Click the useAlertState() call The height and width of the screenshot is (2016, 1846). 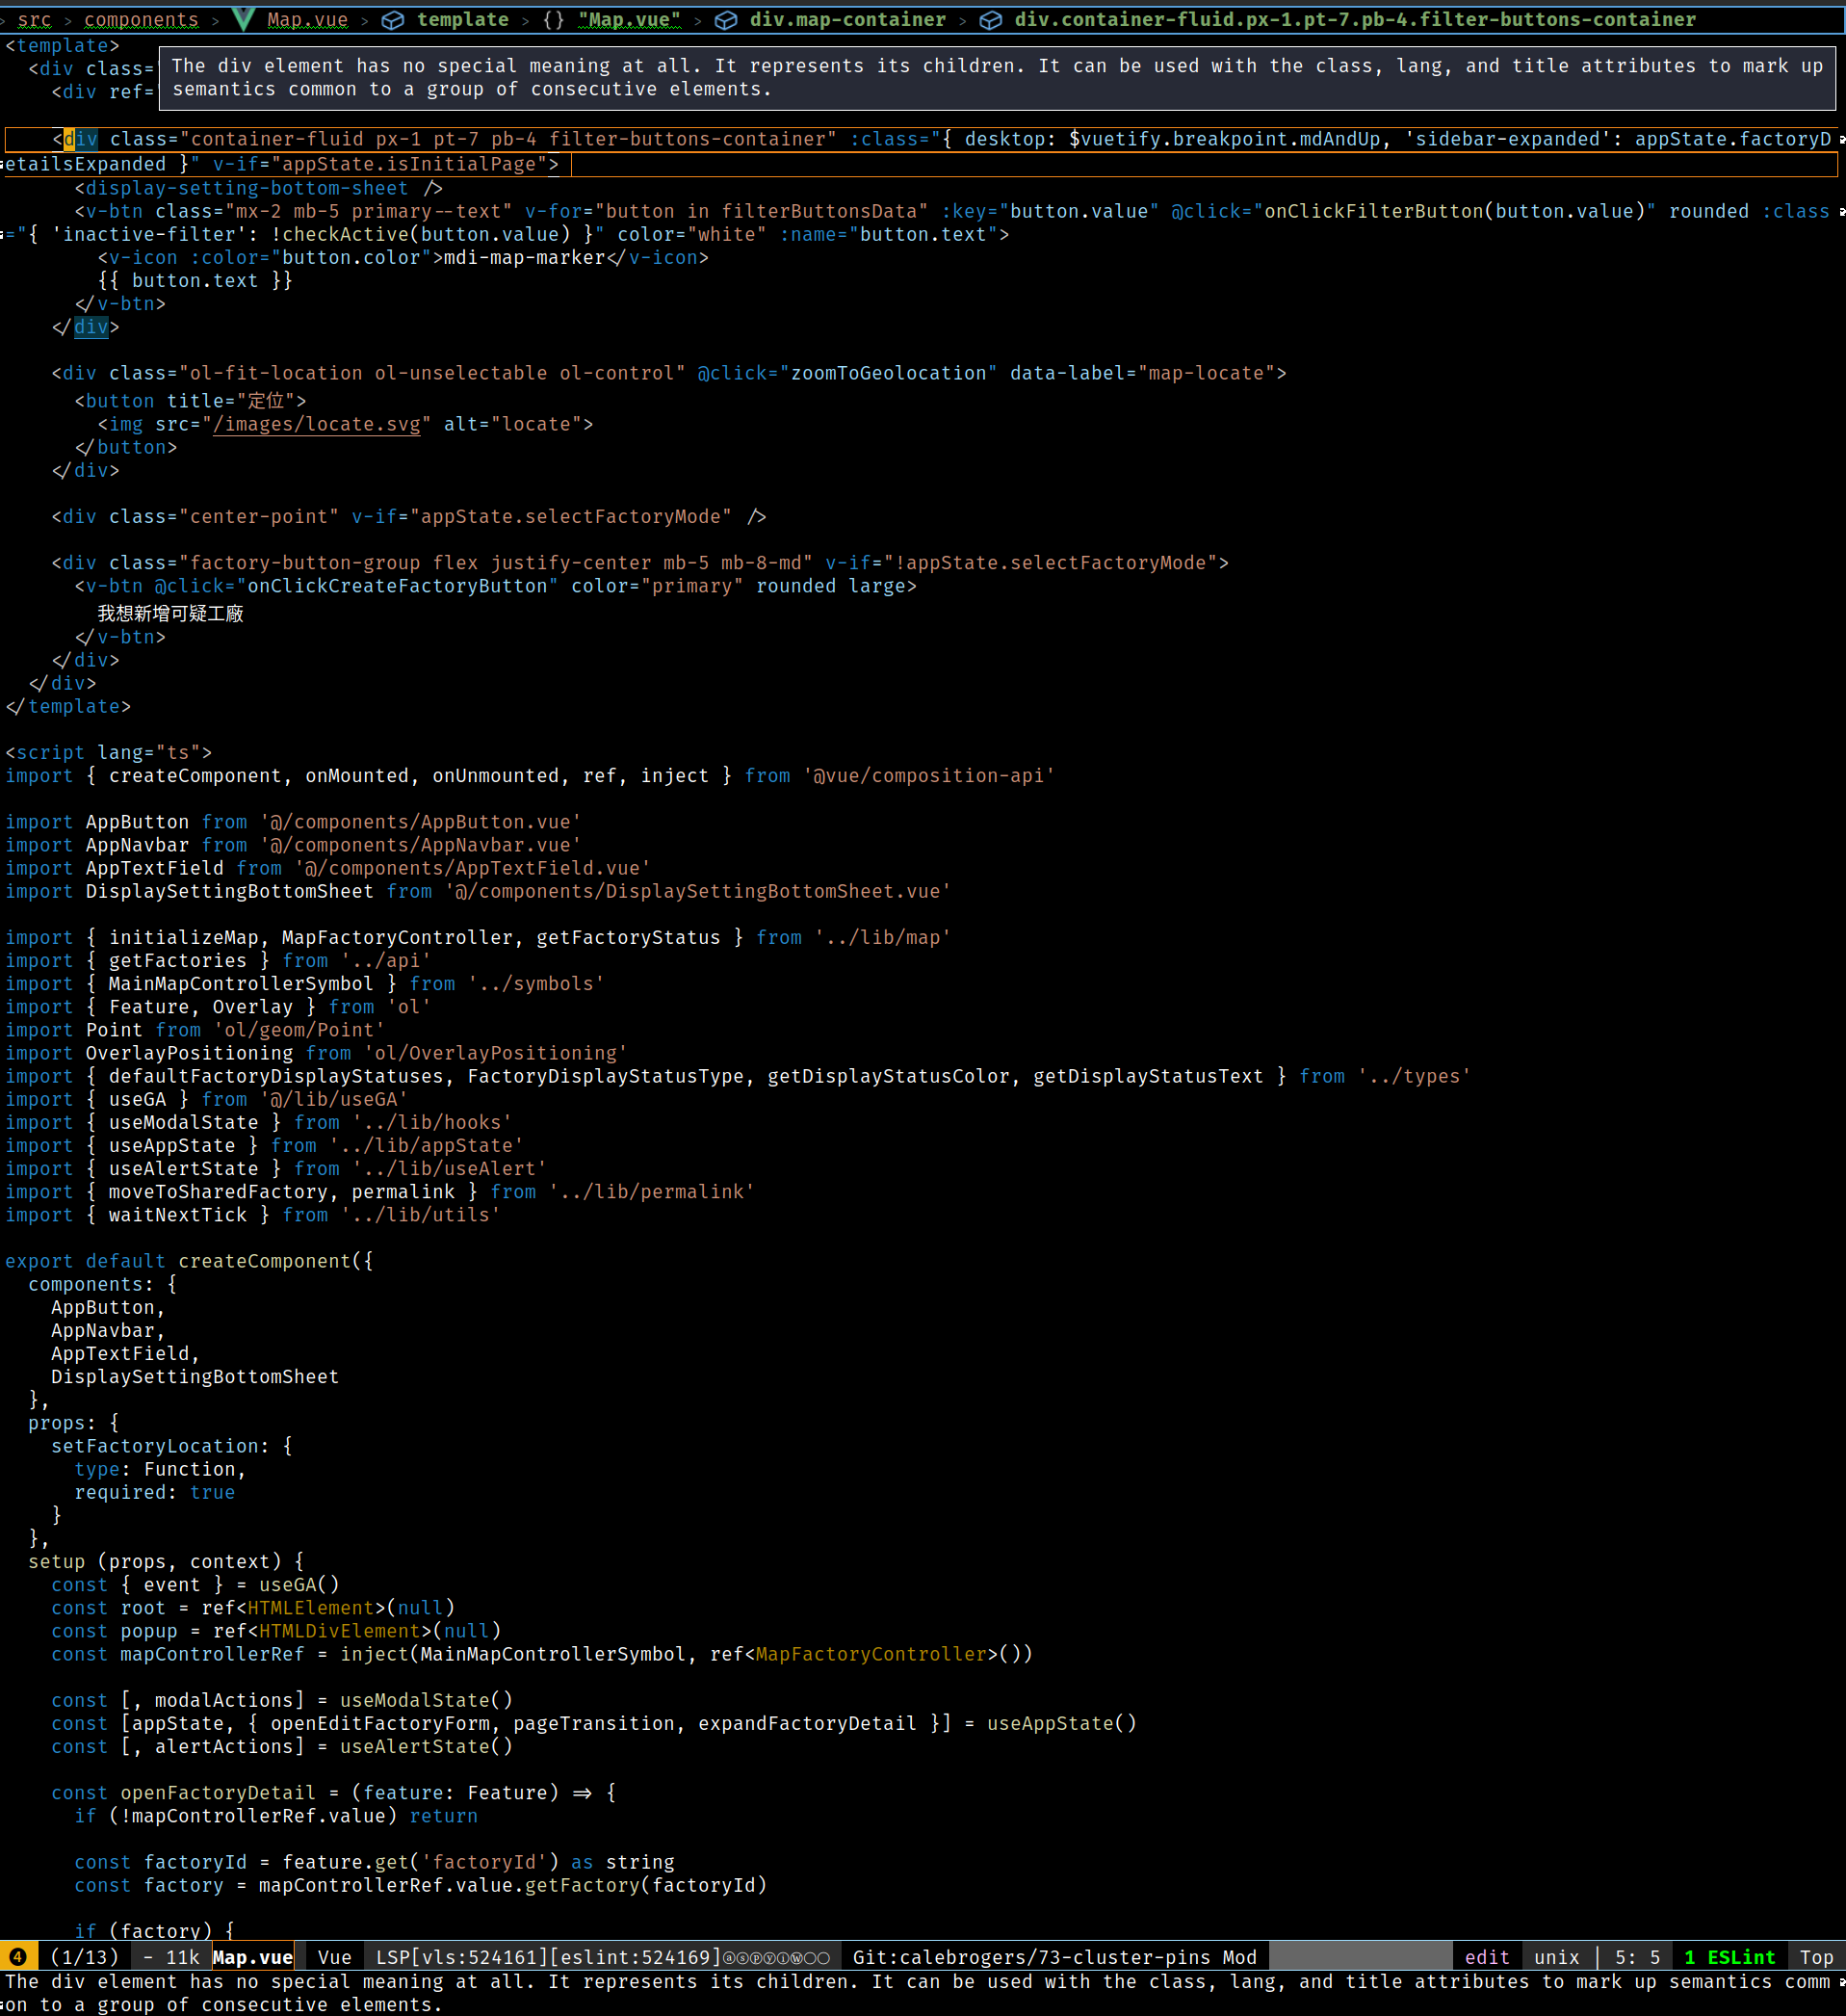[x=426, y=1746]
